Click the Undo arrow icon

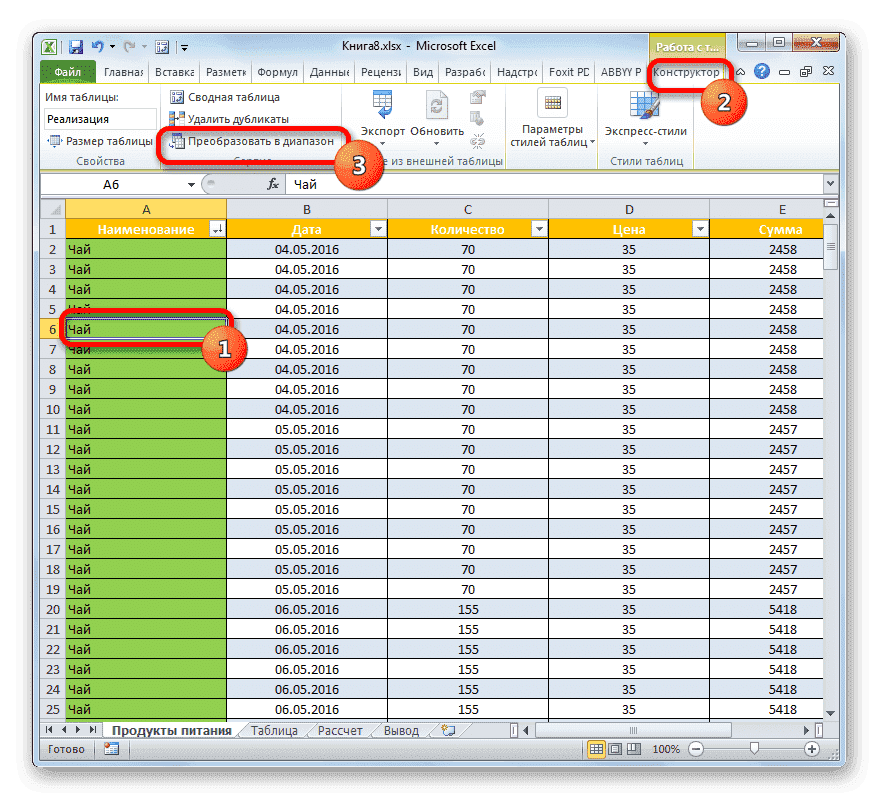click(x=95, y=45)
